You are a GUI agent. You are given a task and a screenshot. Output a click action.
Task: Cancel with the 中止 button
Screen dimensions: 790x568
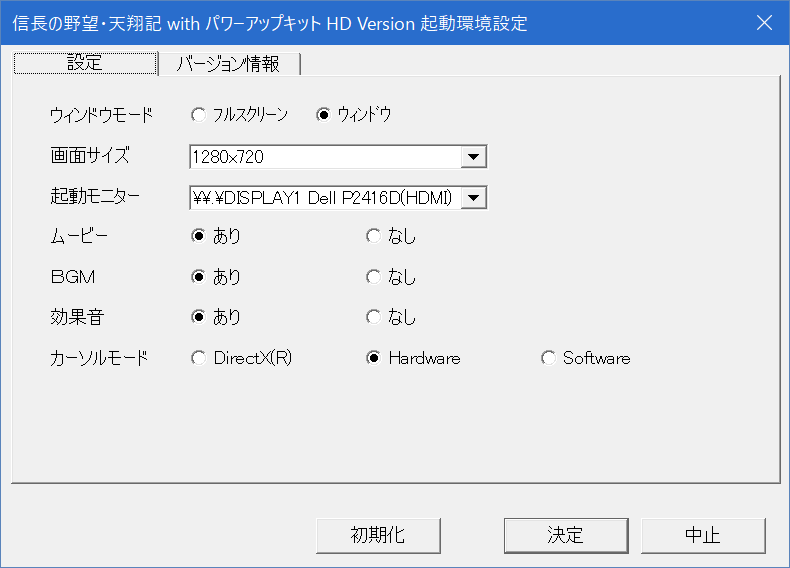[x=703, y=535]
